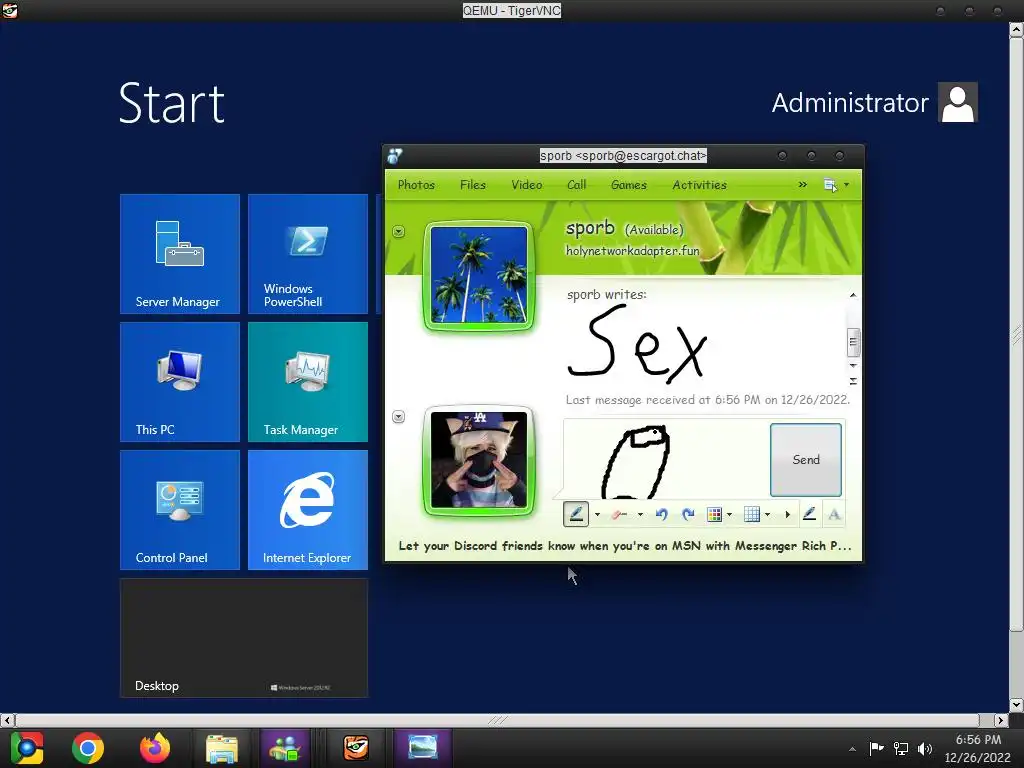Open the show menu dropdown arrow
Screen dimensions: 1024x768
(x=846, y=185)
